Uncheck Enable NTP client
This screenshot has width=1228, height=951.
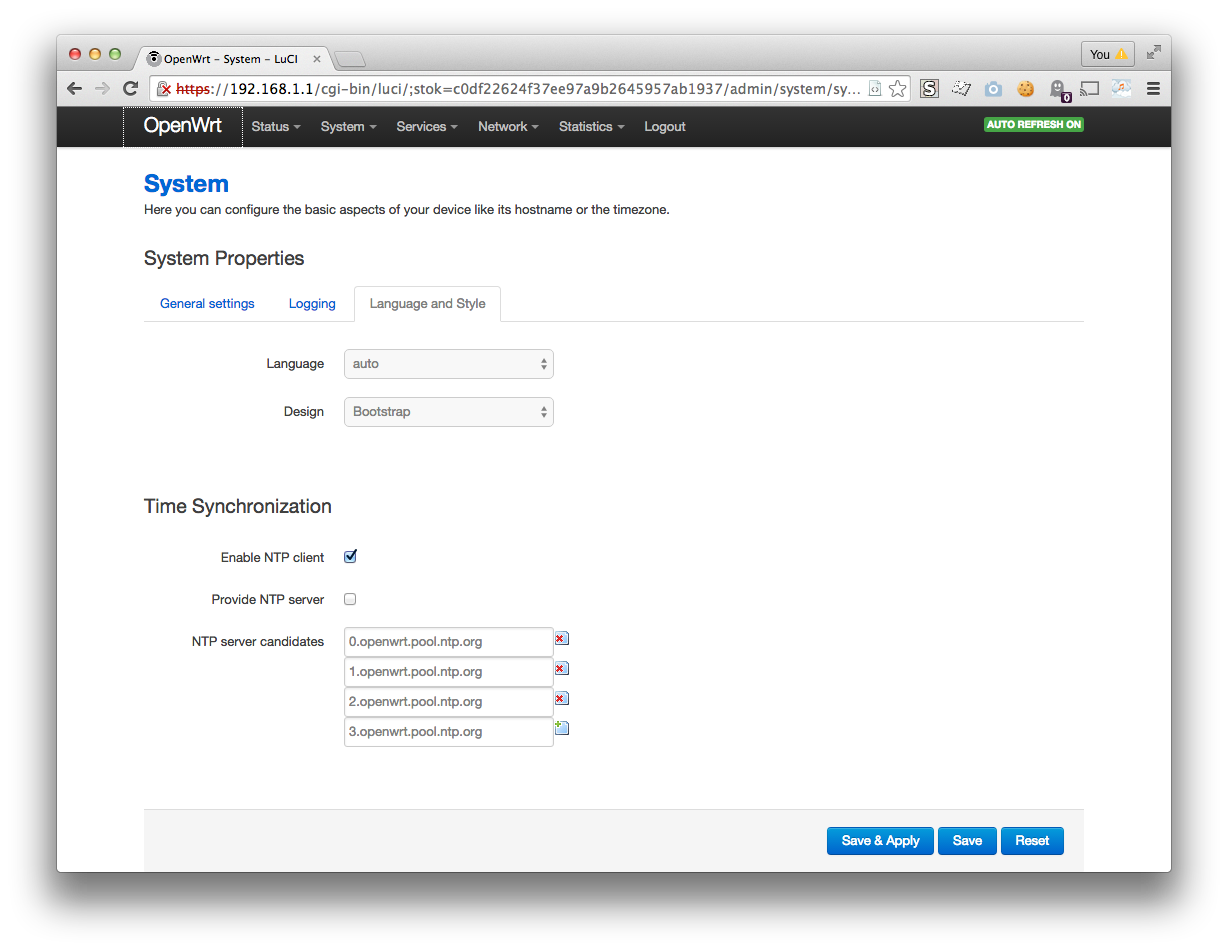tap(350, 557)
